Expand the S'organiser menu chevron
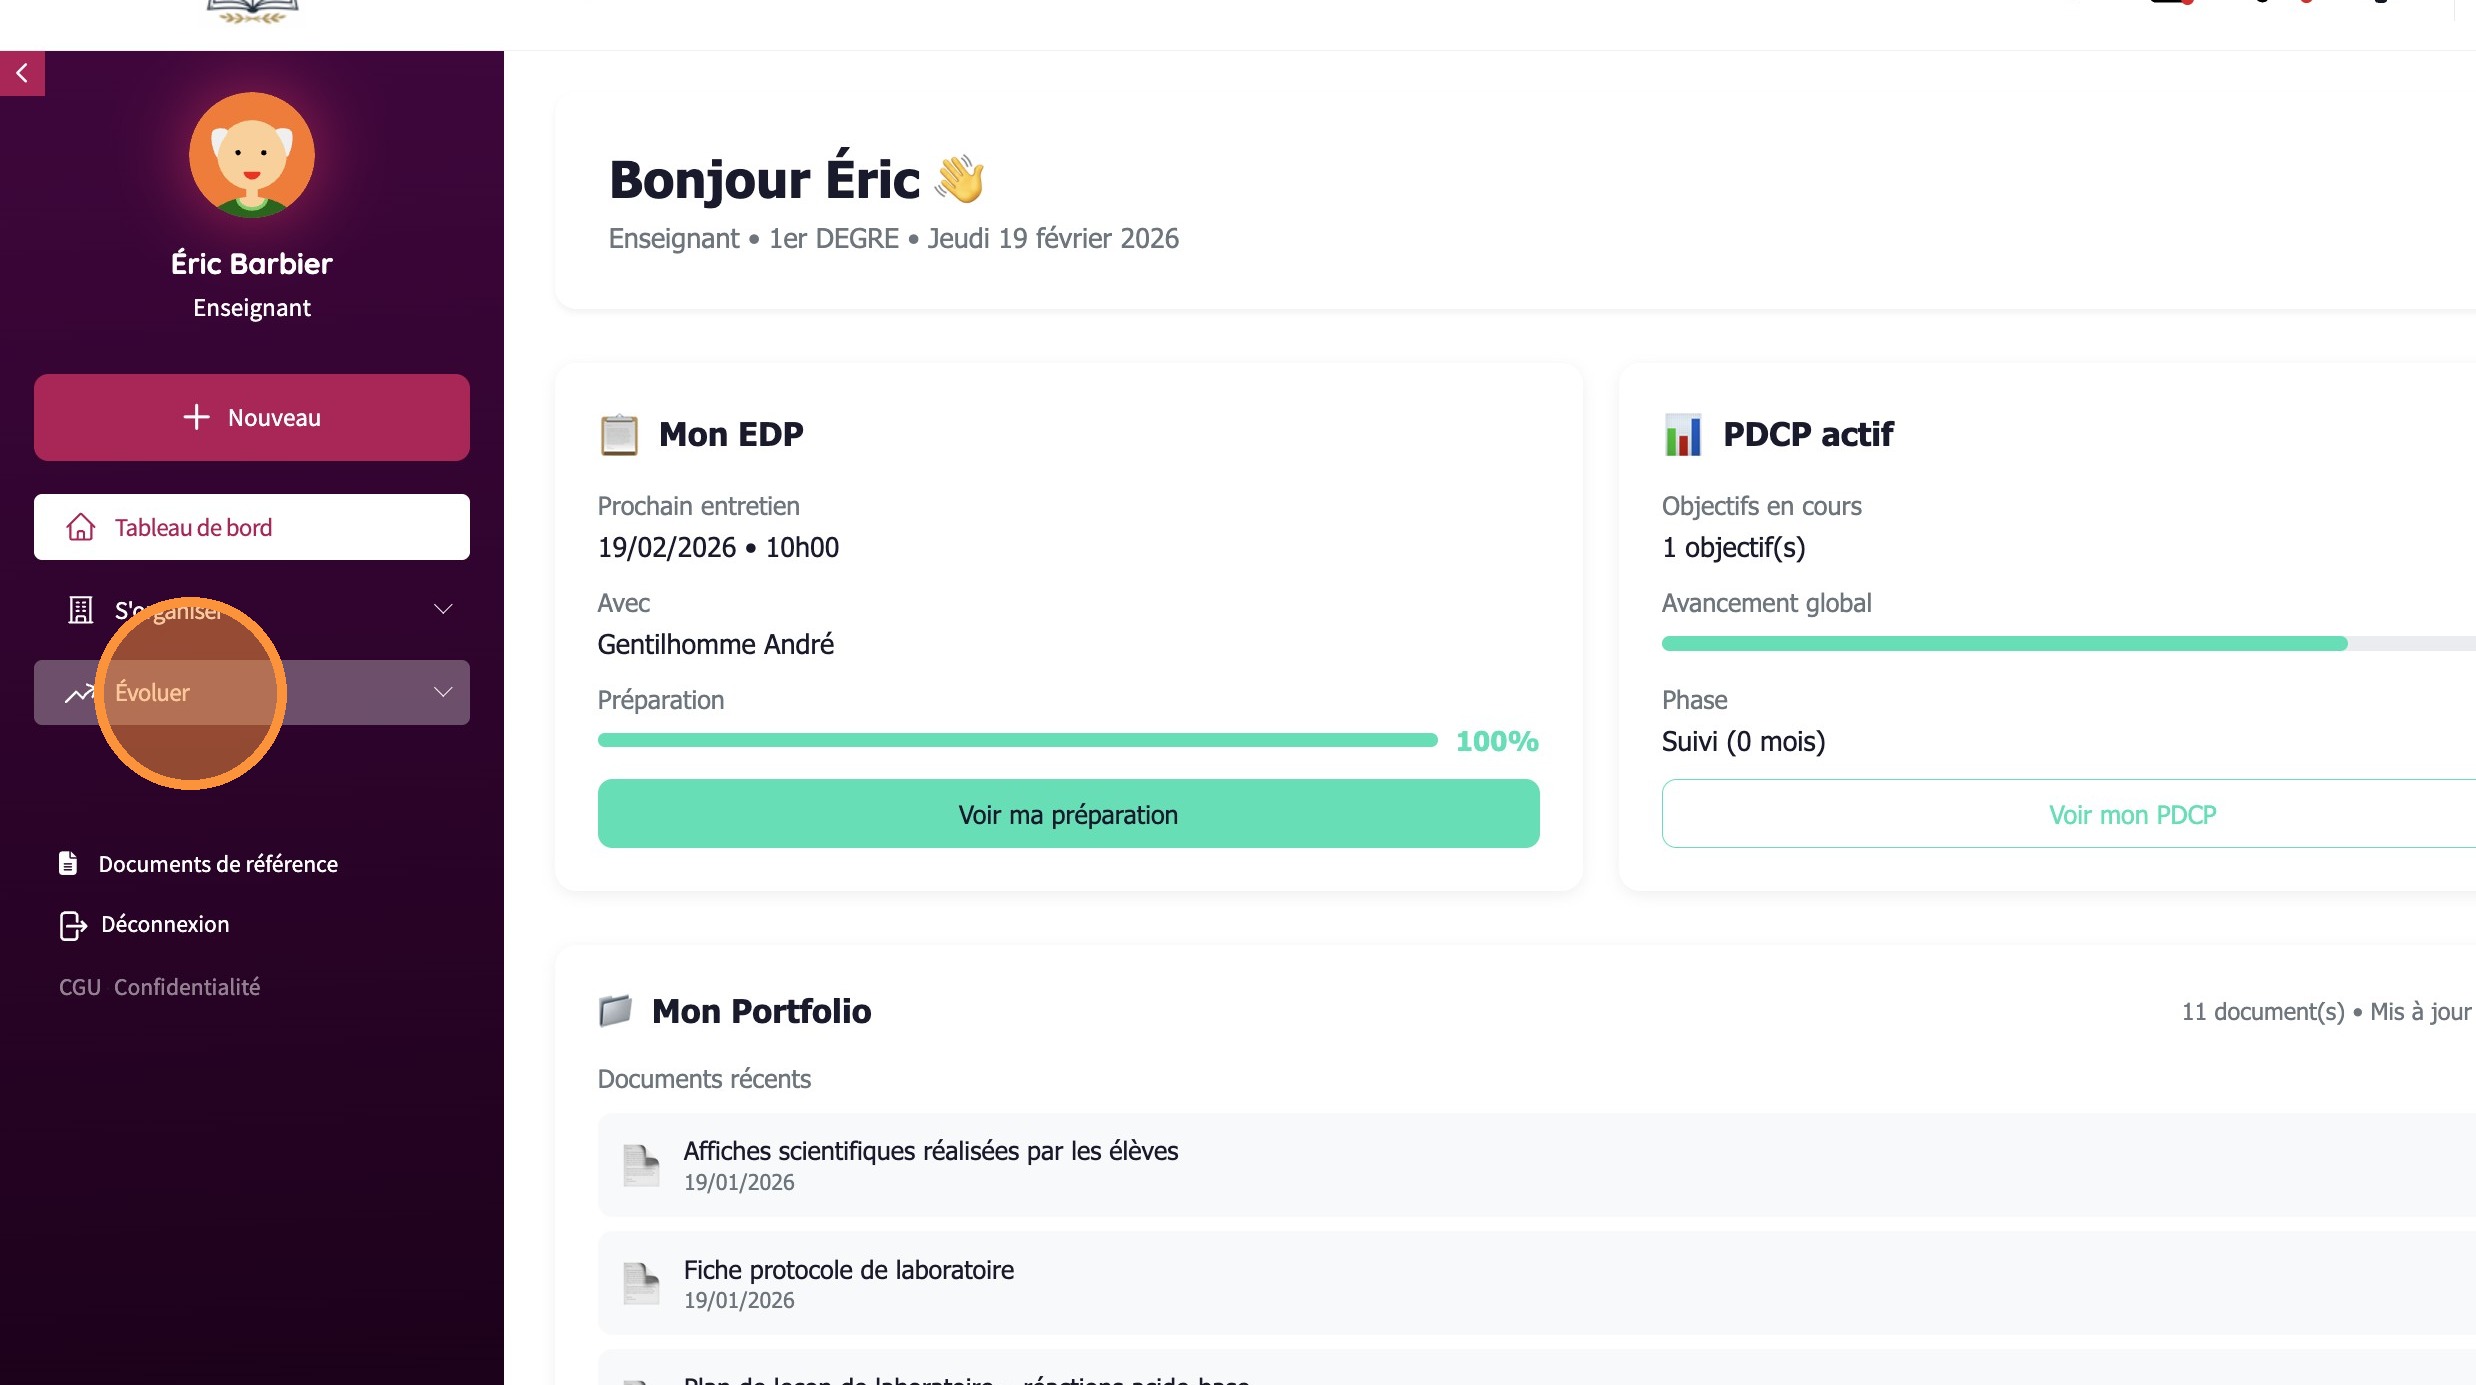The image size is (2476, 1385). 443,609
